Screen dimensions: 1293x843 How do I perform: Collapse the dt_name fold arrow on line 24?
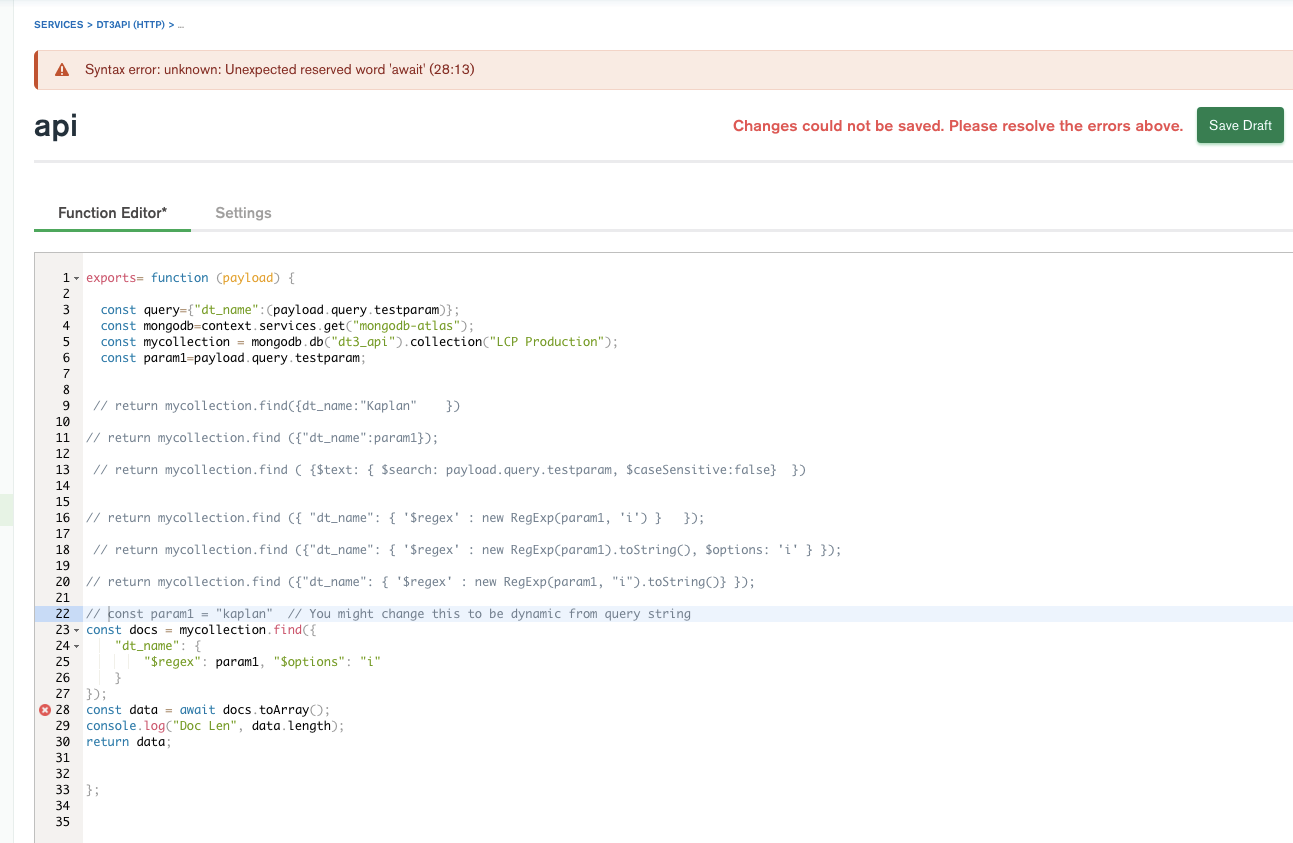[76, 646]
